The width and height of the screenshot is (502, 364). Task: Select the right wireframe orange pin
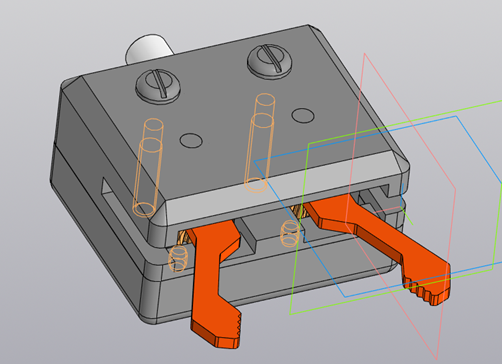point(260,143)
